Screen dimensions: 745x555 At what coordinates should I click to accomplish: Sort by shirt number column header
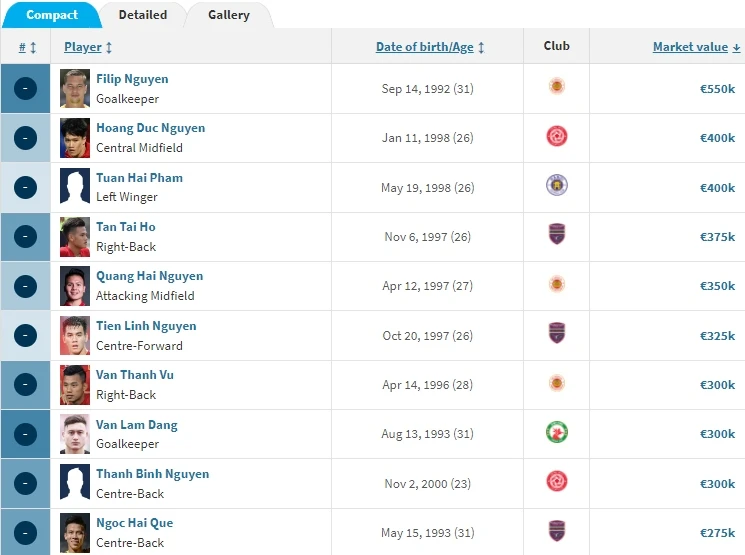tap(27, 47)
